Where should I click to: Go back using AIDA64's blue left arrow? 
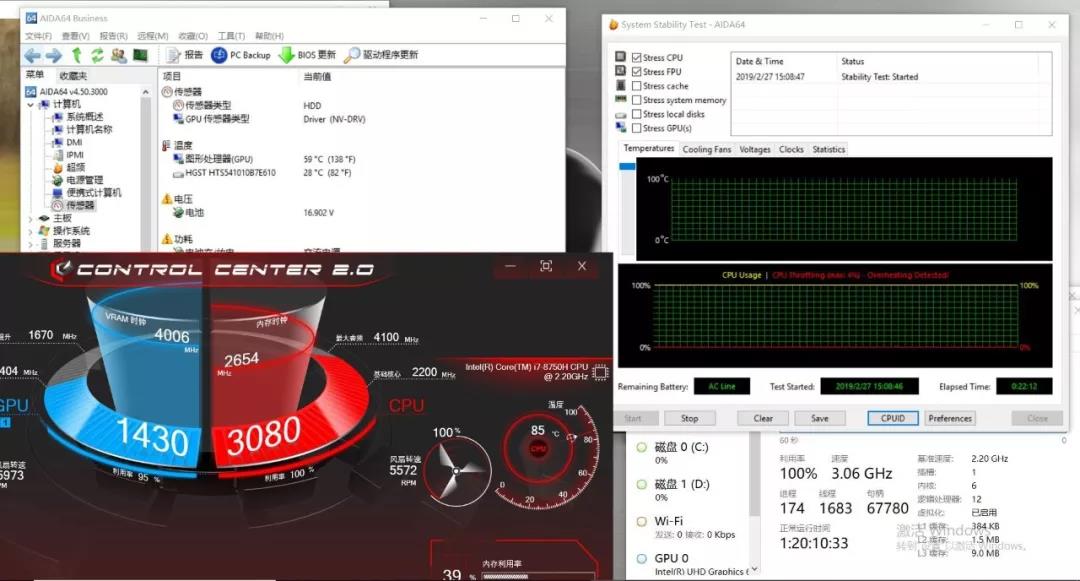pos(32,55)
